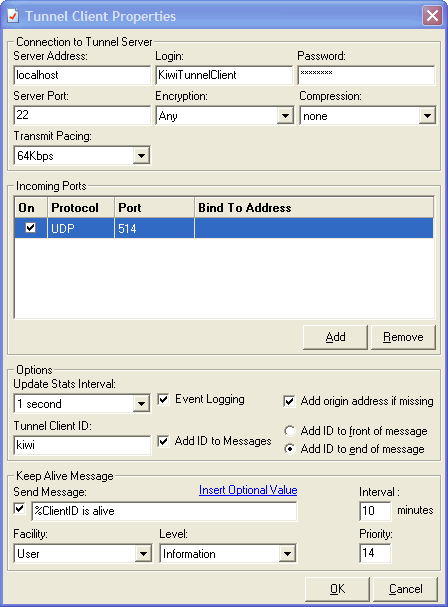Click the Bind To Address column header
This screenshot has height=607, width=448.
pyautogui.click(x=314, y=208)
